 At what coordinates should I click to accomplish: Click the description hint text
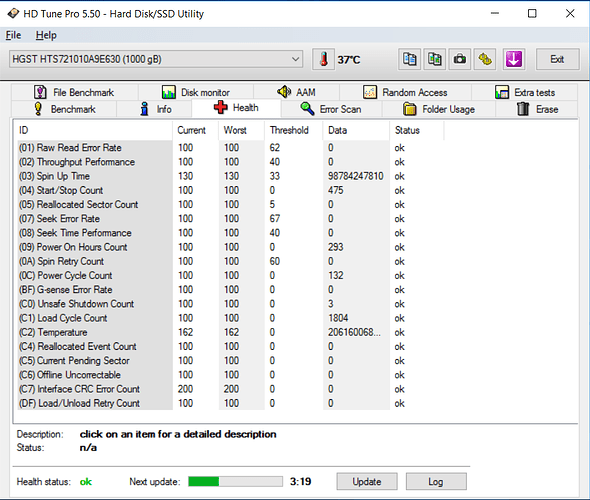click(178, 434)
